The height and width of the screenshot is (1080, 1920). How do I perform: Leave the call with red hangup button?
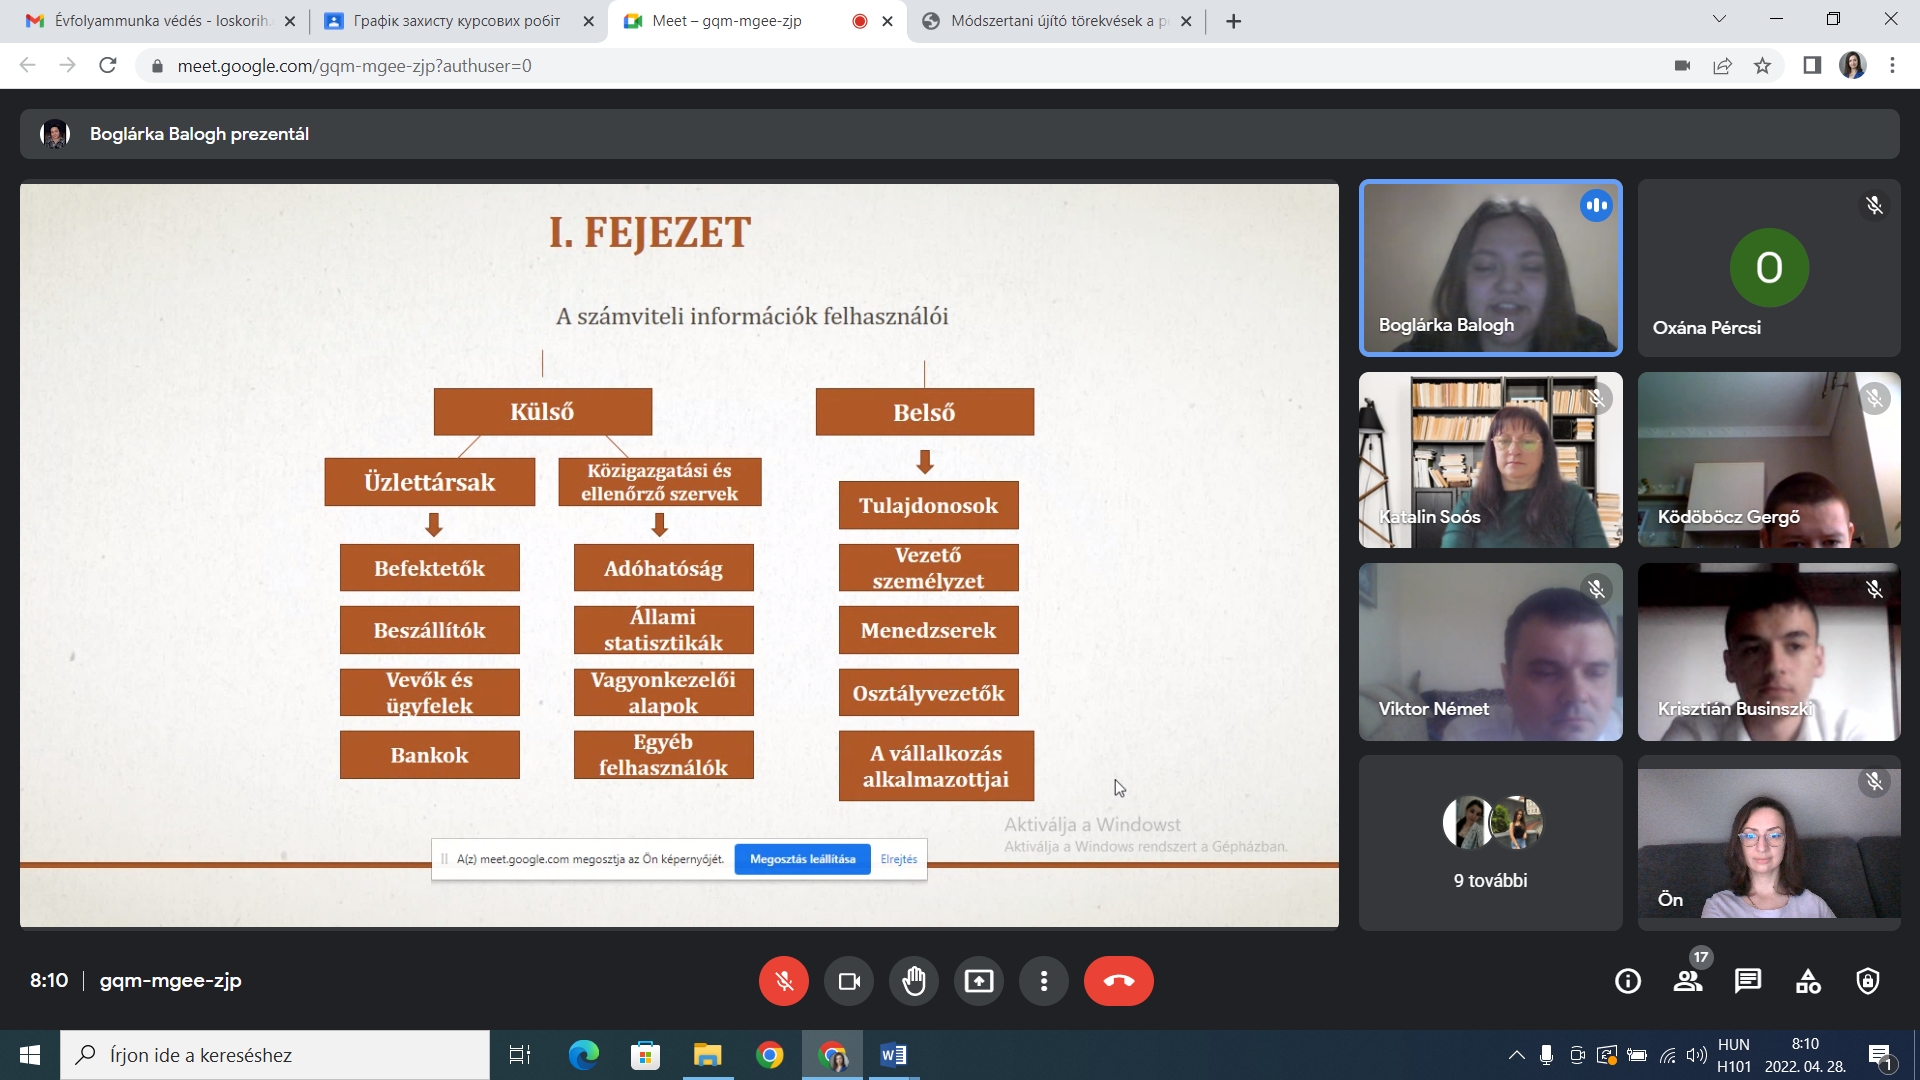(x=1118, y=981)
